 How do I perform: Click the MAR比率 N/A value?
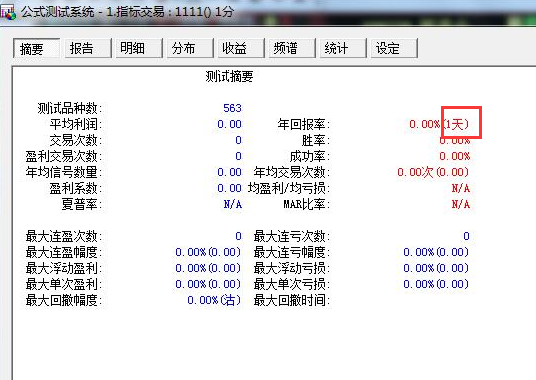pyautogui.click(x=461, y=204)
